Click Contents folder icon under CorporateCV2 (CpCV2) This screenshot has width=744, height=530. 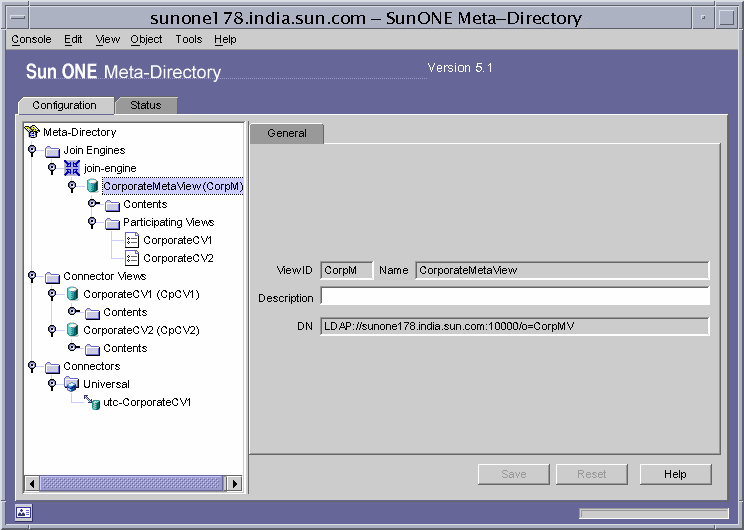(x=92, y=349)
